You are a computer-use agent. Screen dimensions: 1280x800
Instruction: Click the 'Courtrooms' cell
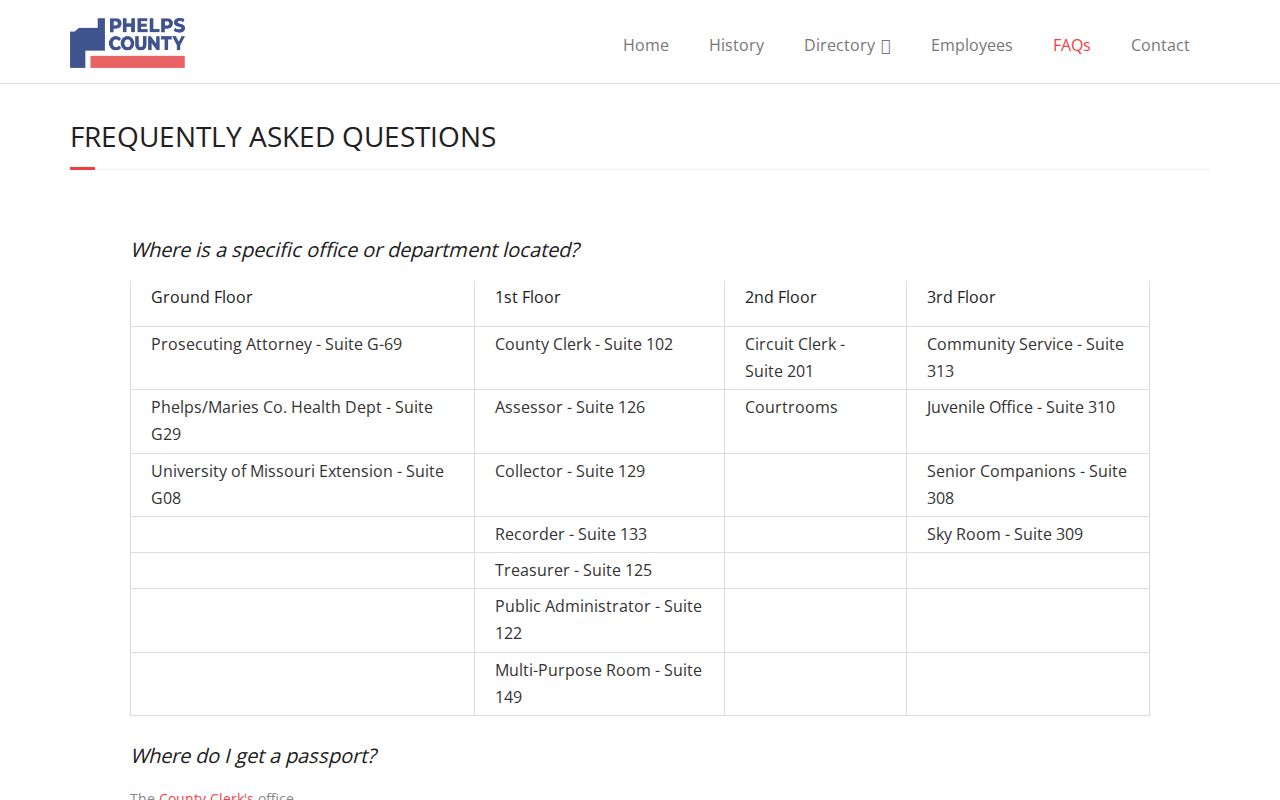(815, 421)
